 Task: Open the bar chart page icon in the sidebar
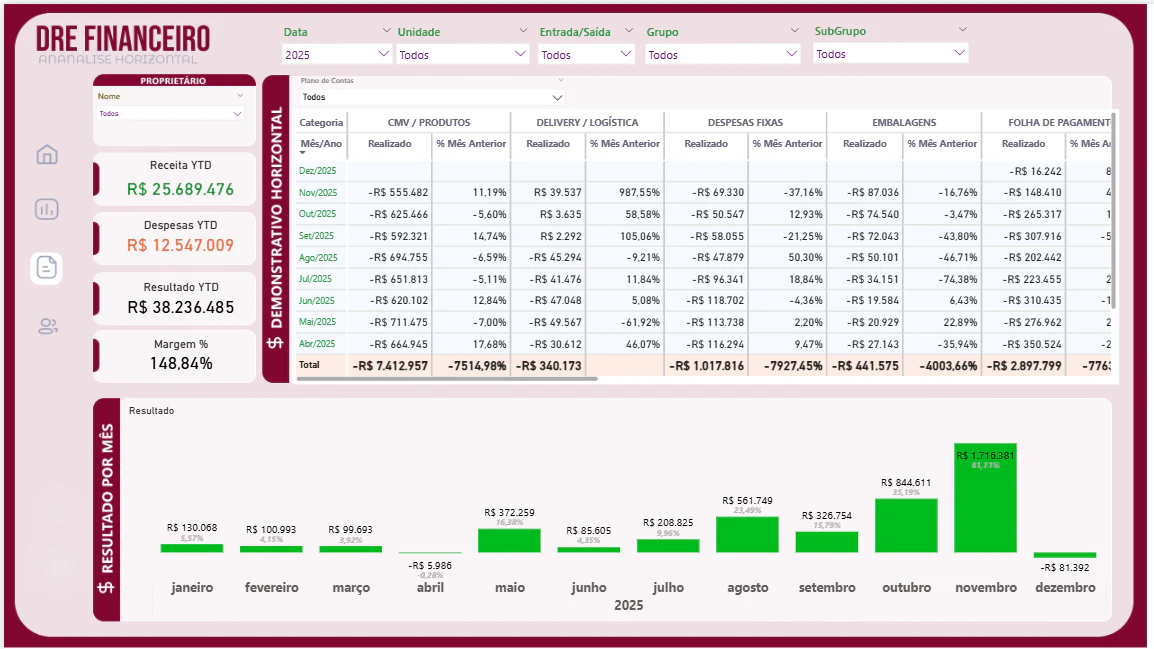tap(47, 209)
